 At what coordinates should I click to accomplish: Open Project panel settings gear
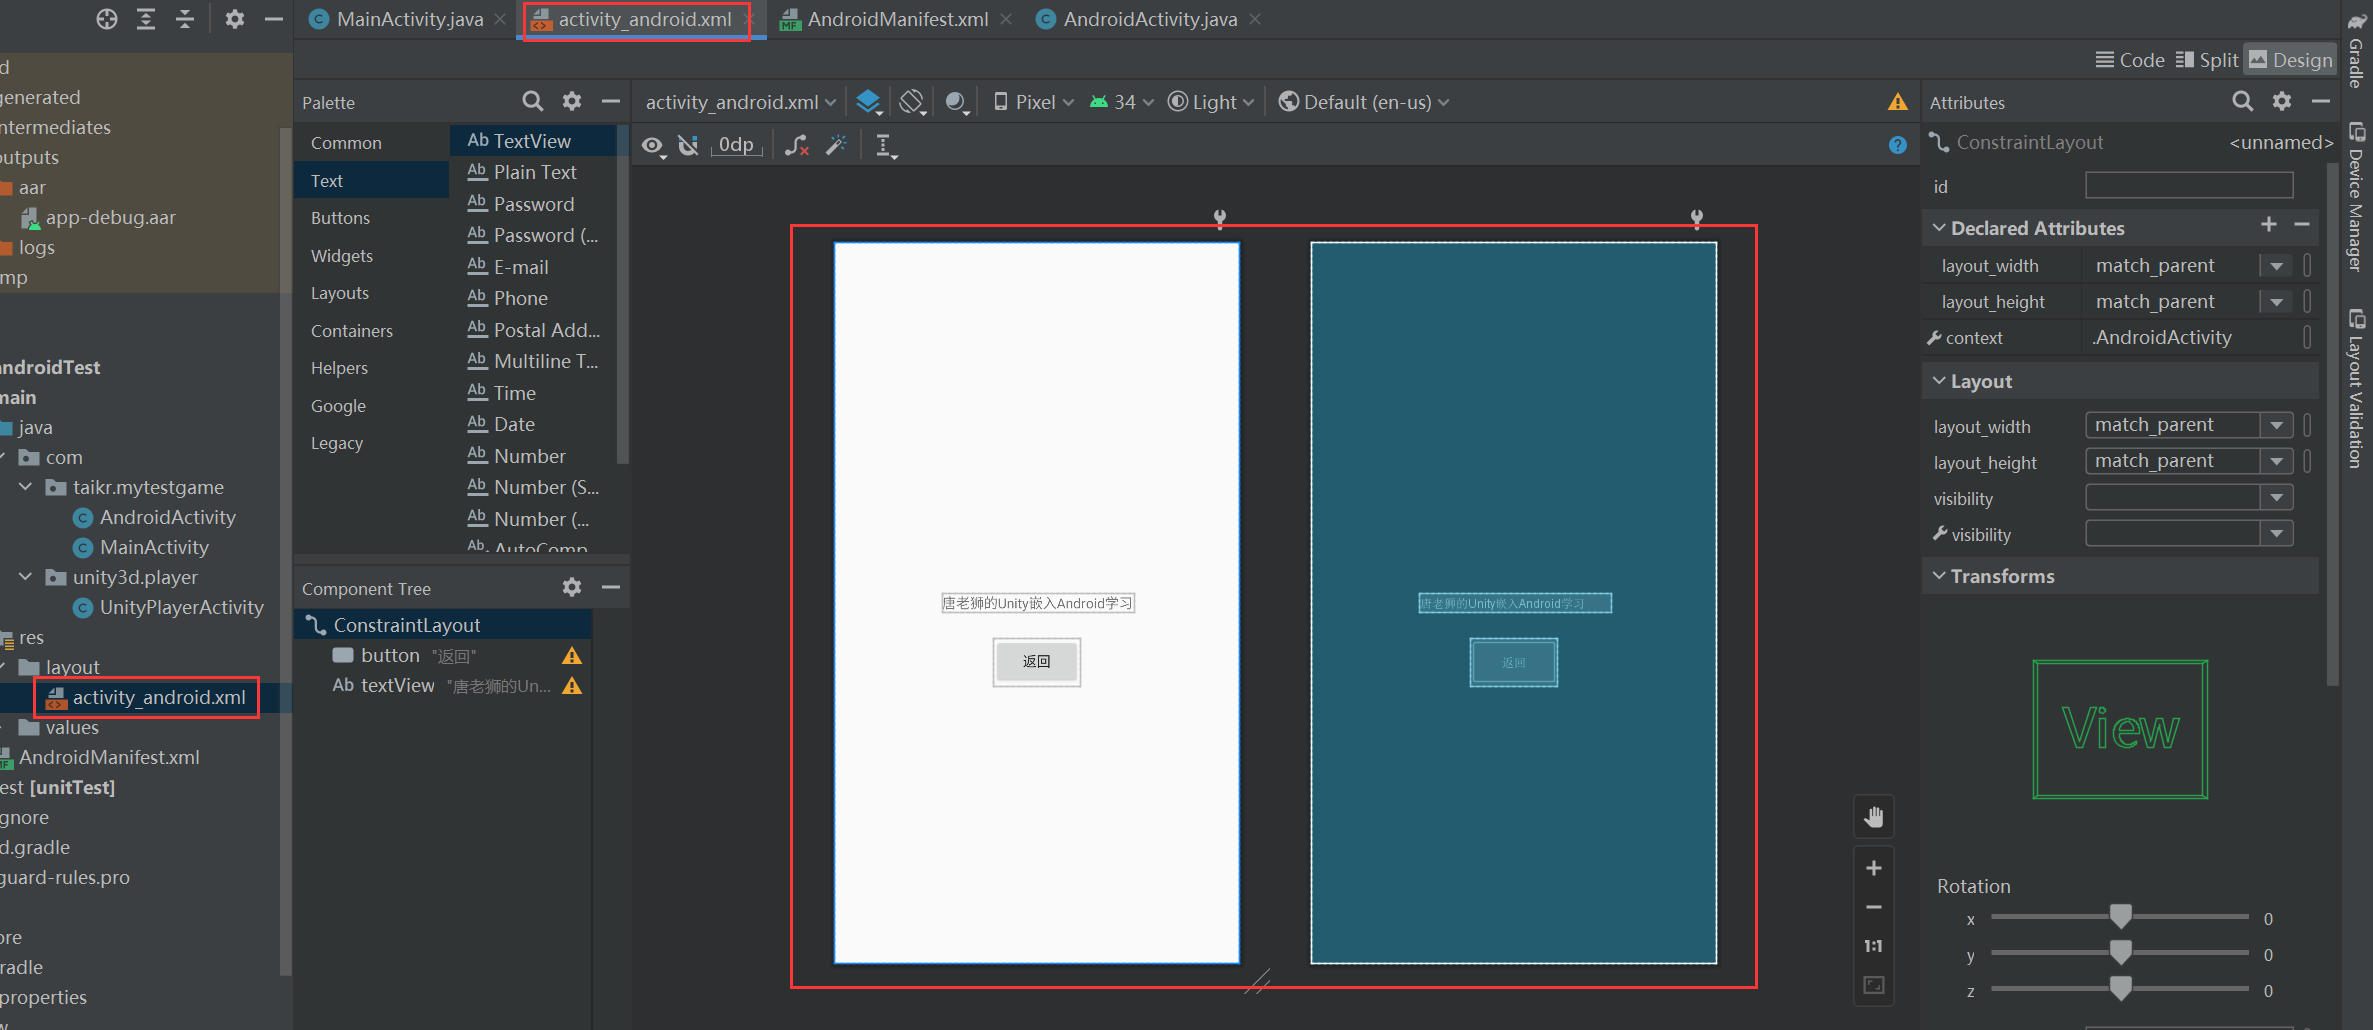click(x=235, y=19)
